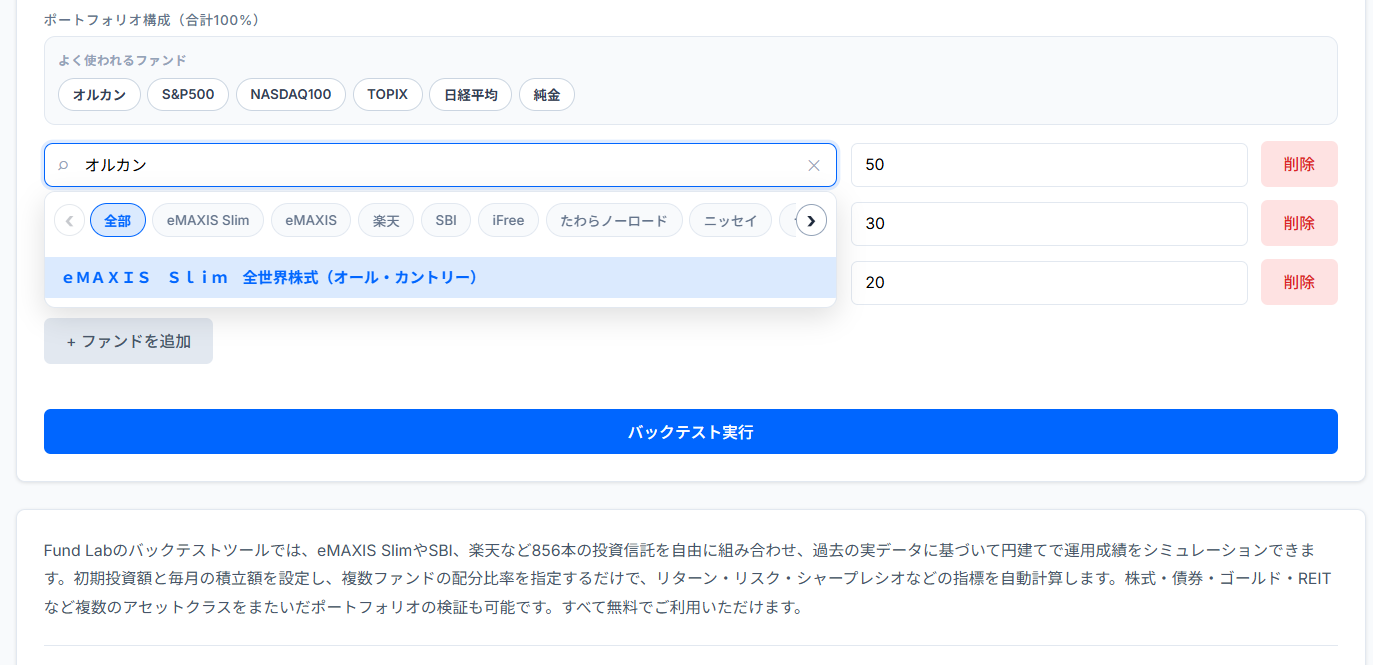Viewport: 1373px width, 665px height.
Task: Enable the eMAXIS Slim brand filter
Action: click(x=207, y=220)
